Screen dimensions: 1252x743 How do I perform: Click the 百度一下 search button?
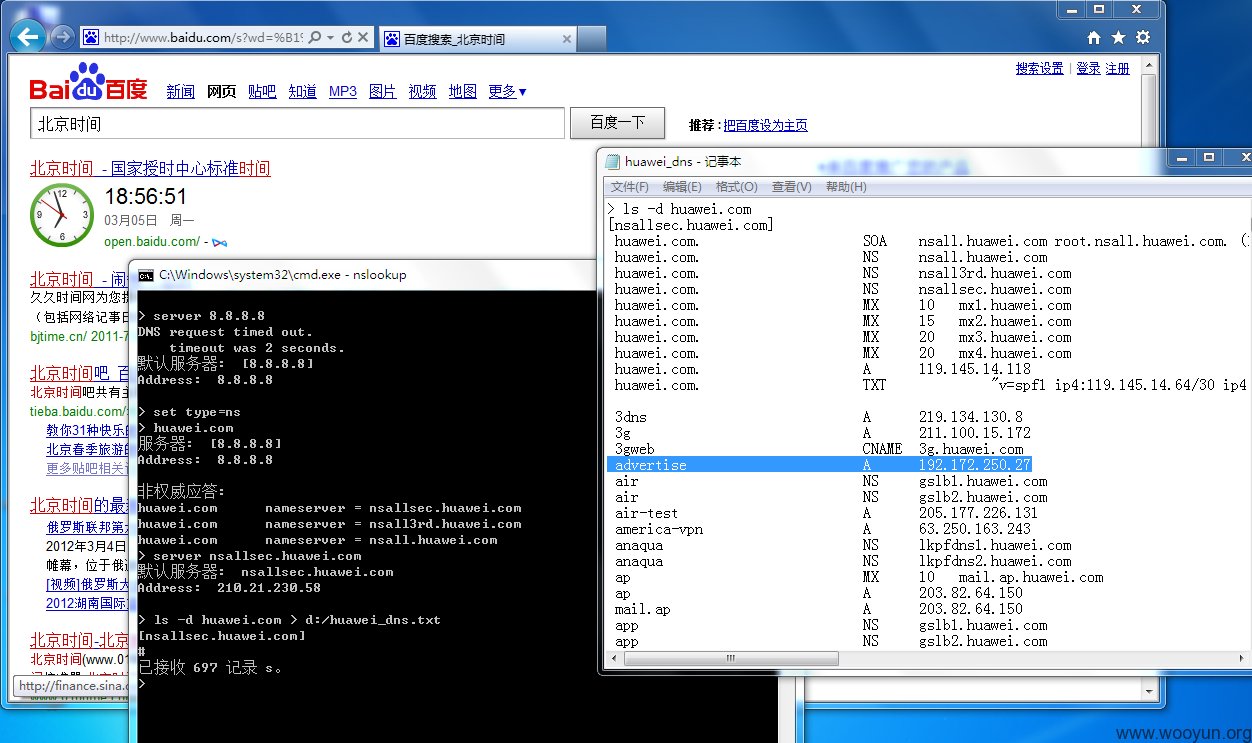coord(617,123)
